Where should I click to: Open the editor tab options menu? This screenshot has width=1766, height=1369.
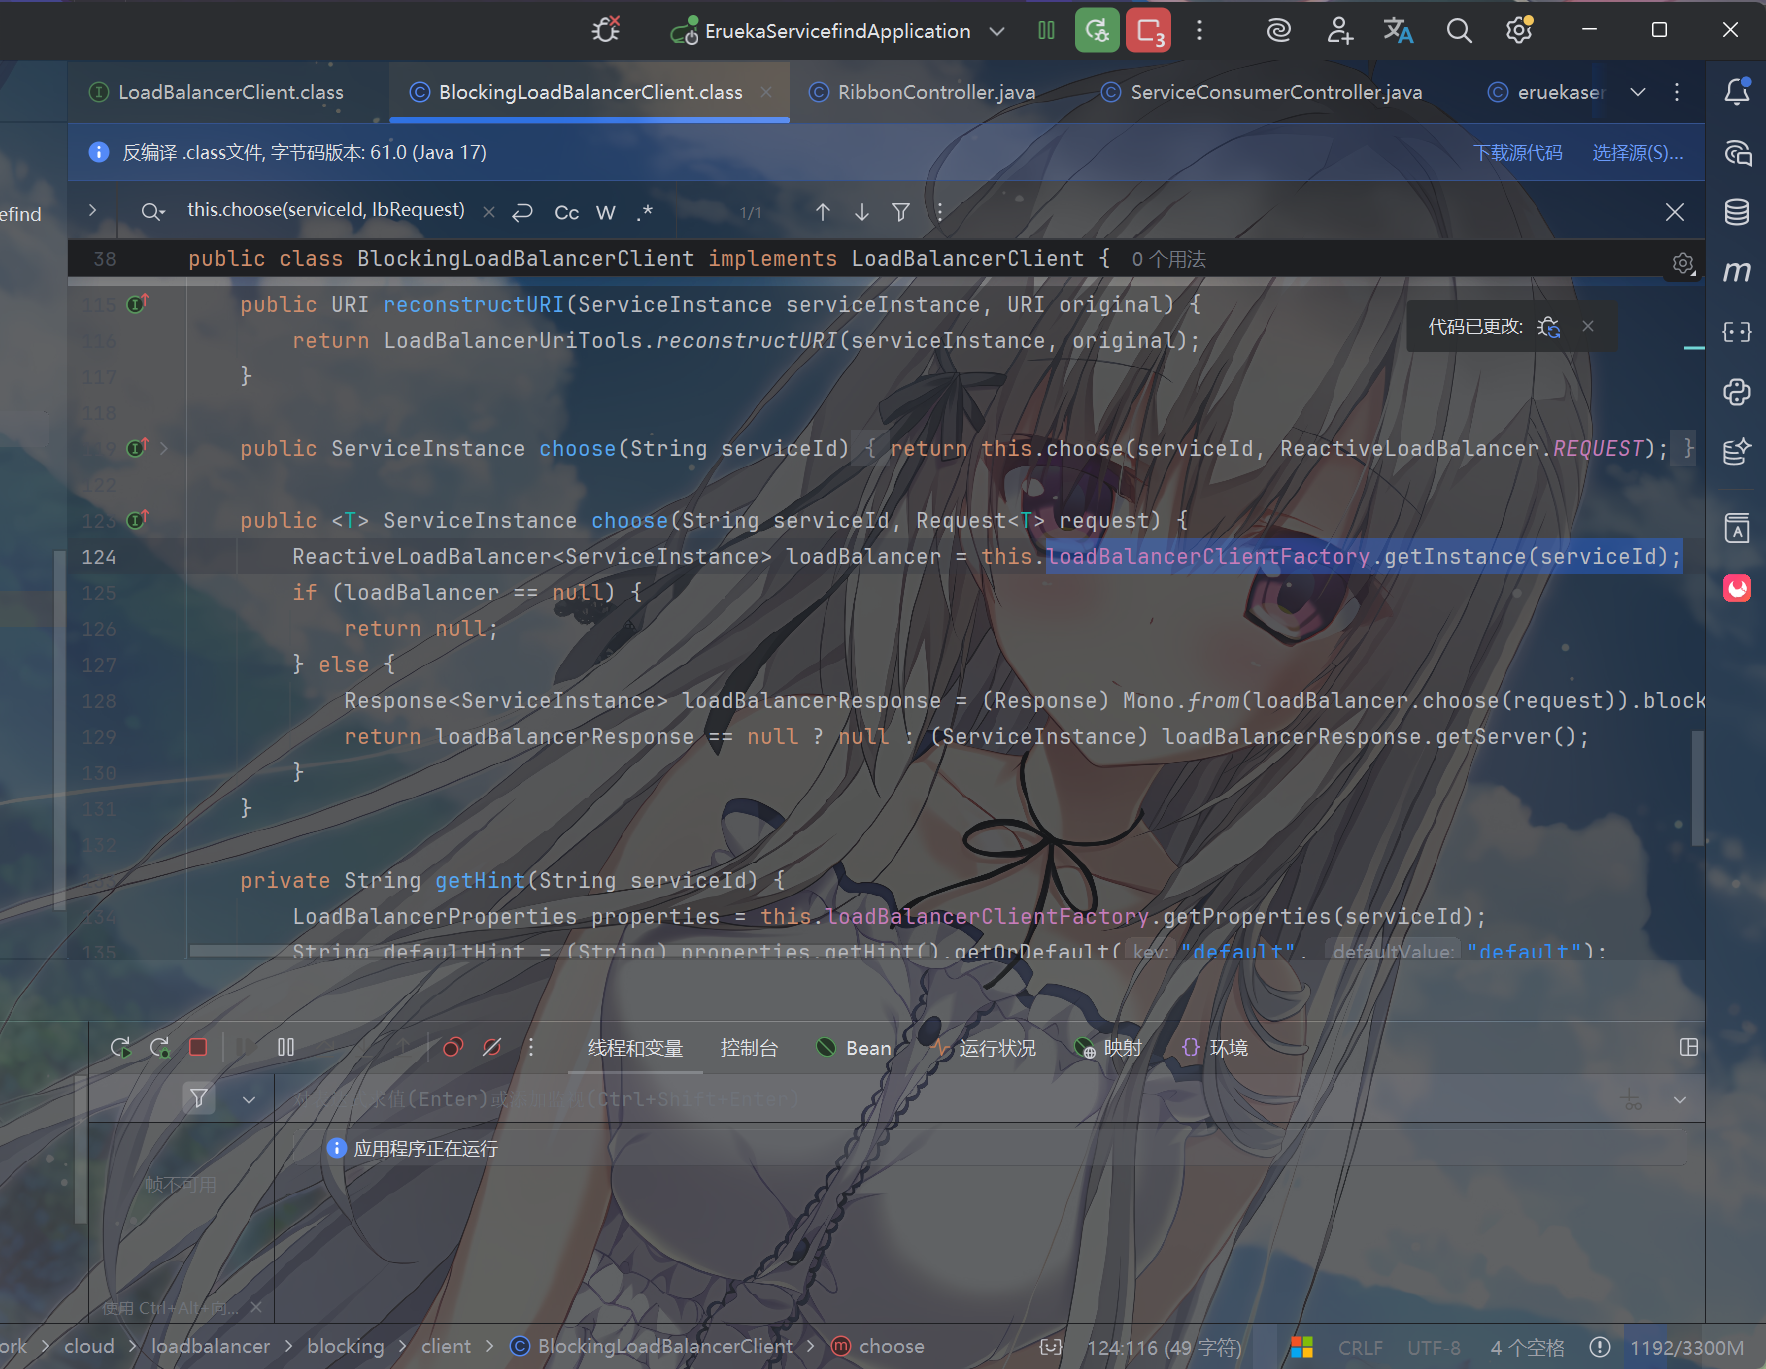(1677, 92)
